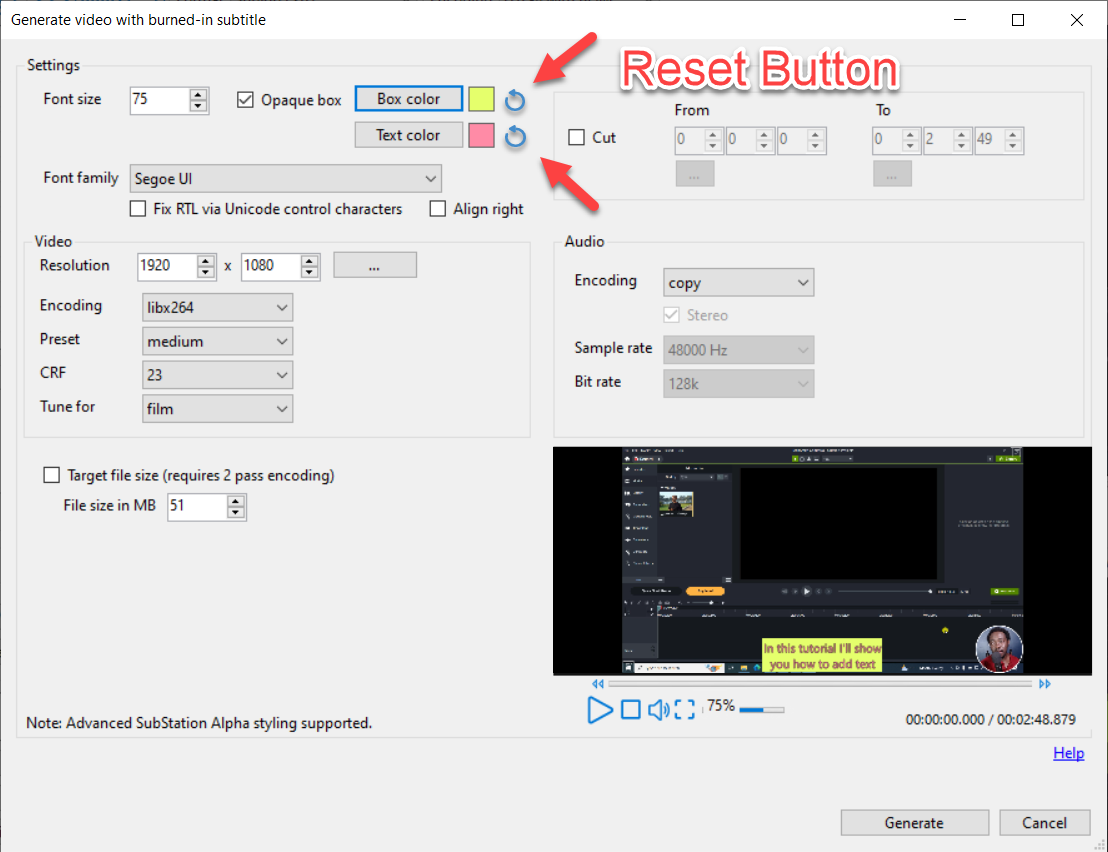This screenshot has width=1108, height=852.
Task: Uncheck the Opaque box option
Action: pyautogui.click(x=244, y=99)
